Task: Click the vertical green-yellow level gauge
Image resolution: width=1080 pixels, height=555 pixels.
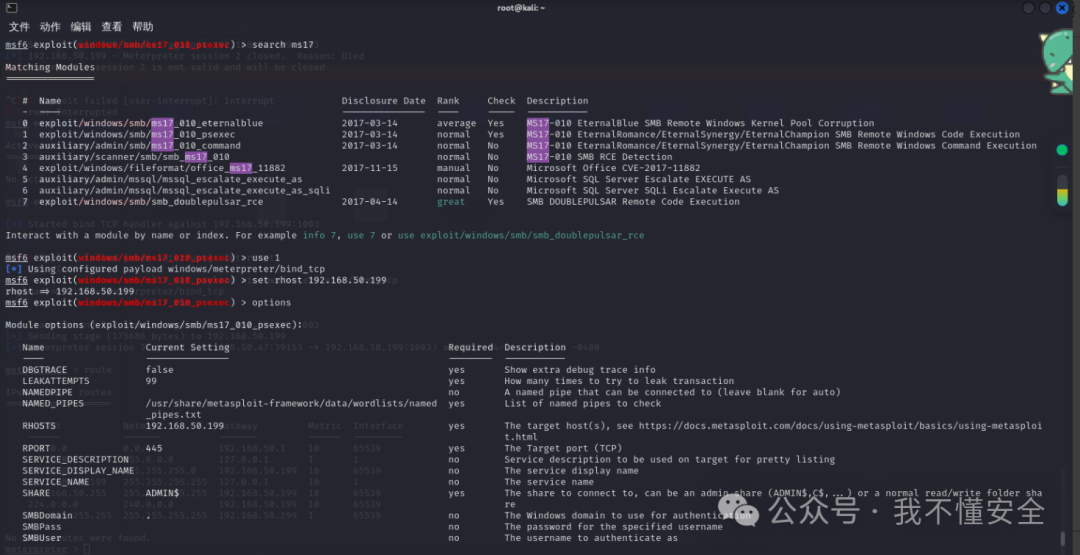Action: pyautogui.click(x=1062, y=190)
